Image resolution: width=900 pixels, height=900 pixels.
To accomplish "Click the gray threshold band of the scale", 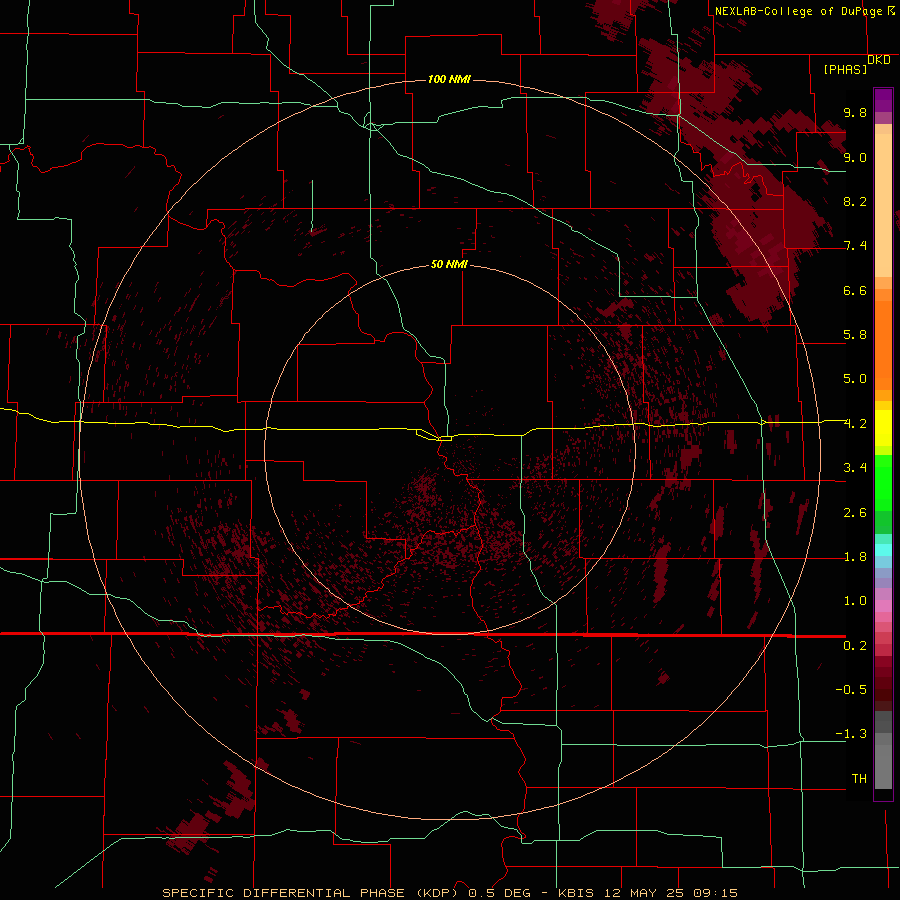I will click(x=883, y=751).
